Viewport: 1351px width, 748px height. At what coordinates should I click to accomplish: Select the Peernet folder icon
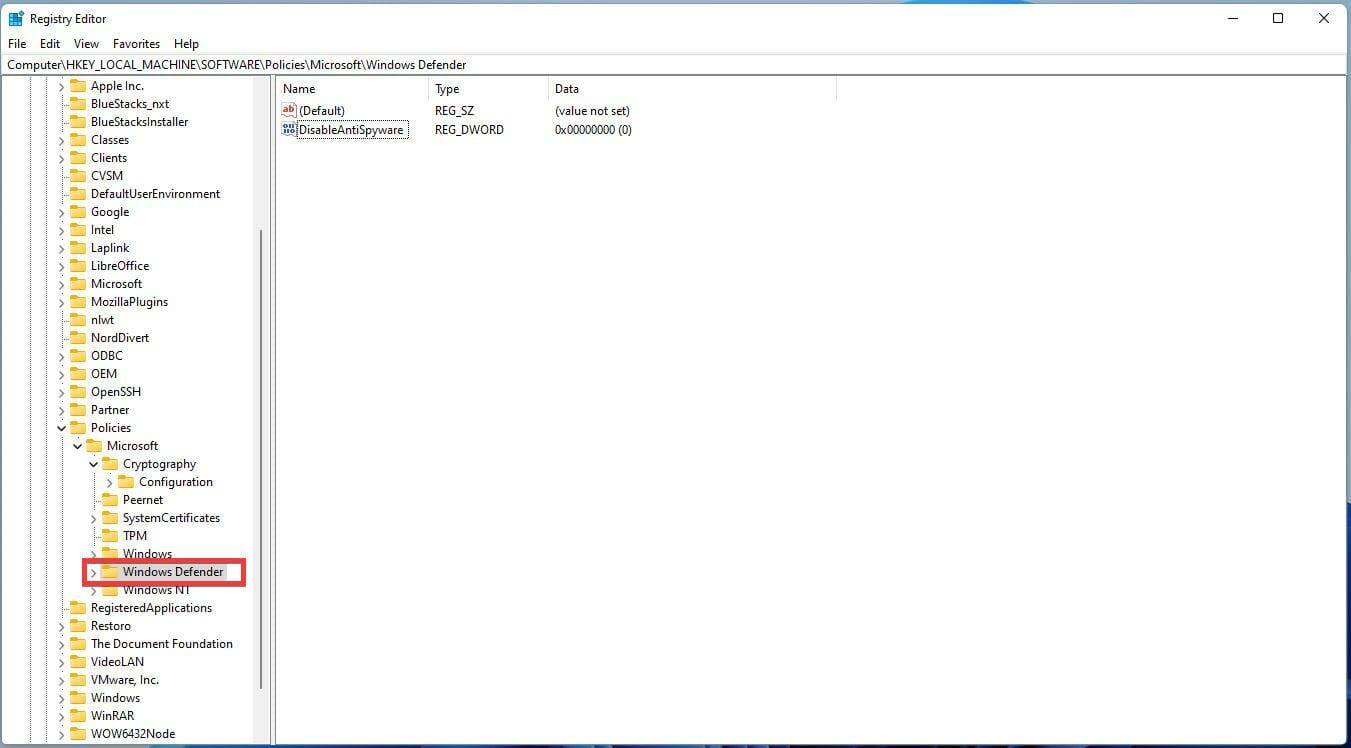tap(109, 500)
